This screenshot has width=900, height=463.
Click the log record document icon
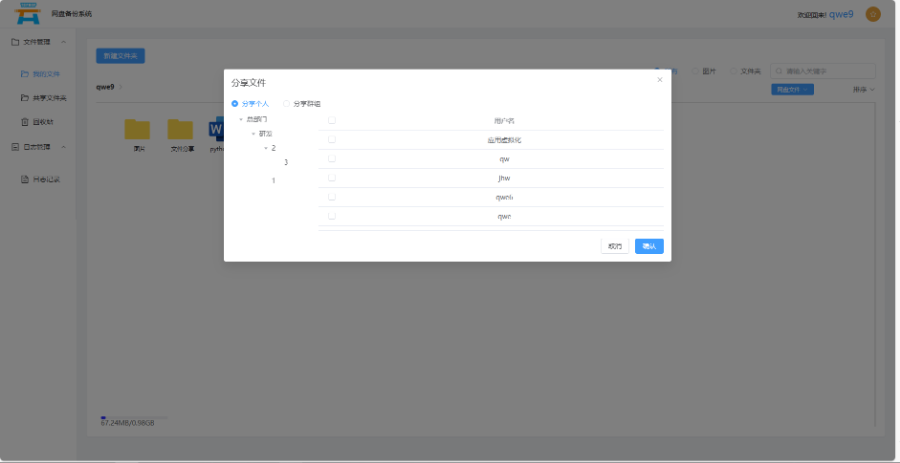(x=25, y=179)
